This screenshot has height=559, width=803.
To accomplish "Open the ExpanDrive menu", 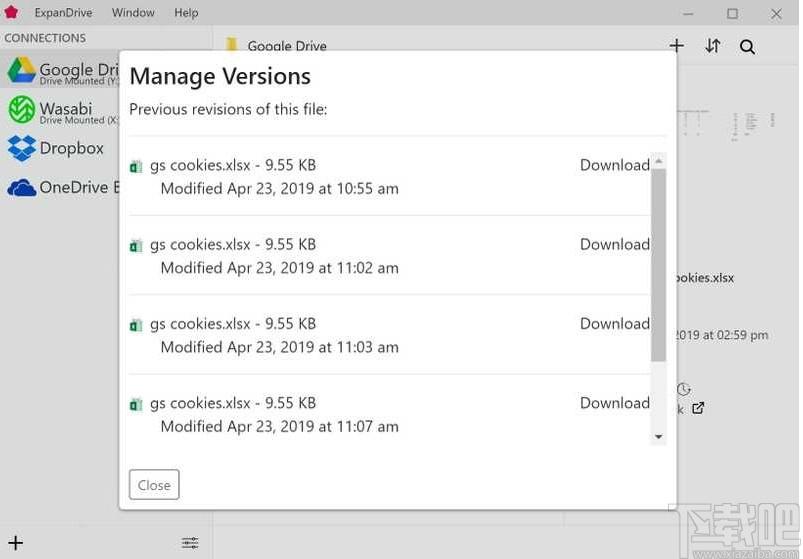I will (64, 13).
